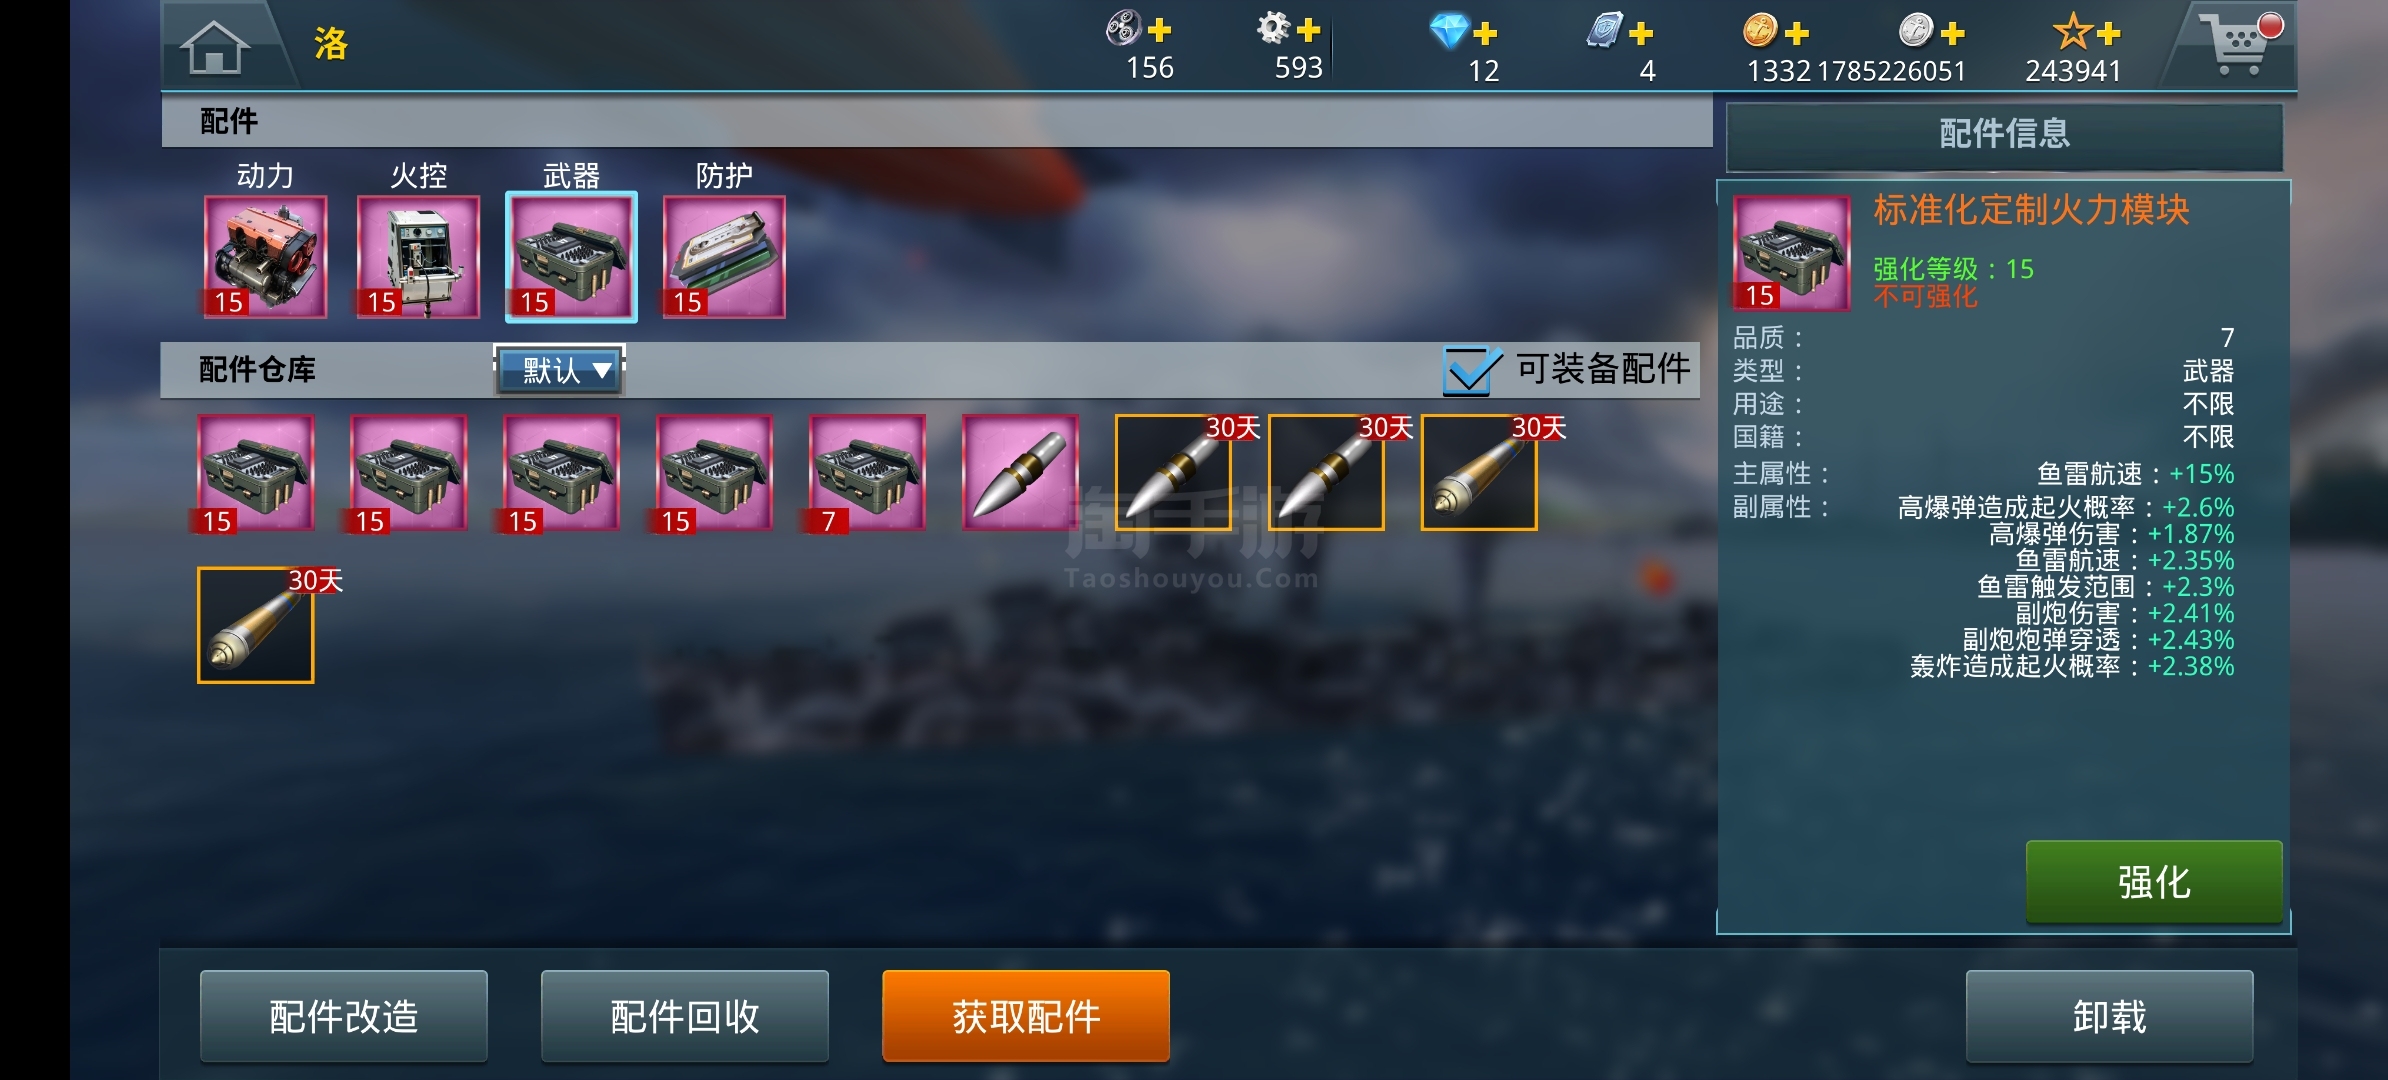This screenshot has width=2388, height=1080.
Task: Select the 火控 fire control accessory slot
Action: click(x=418, y=258)
